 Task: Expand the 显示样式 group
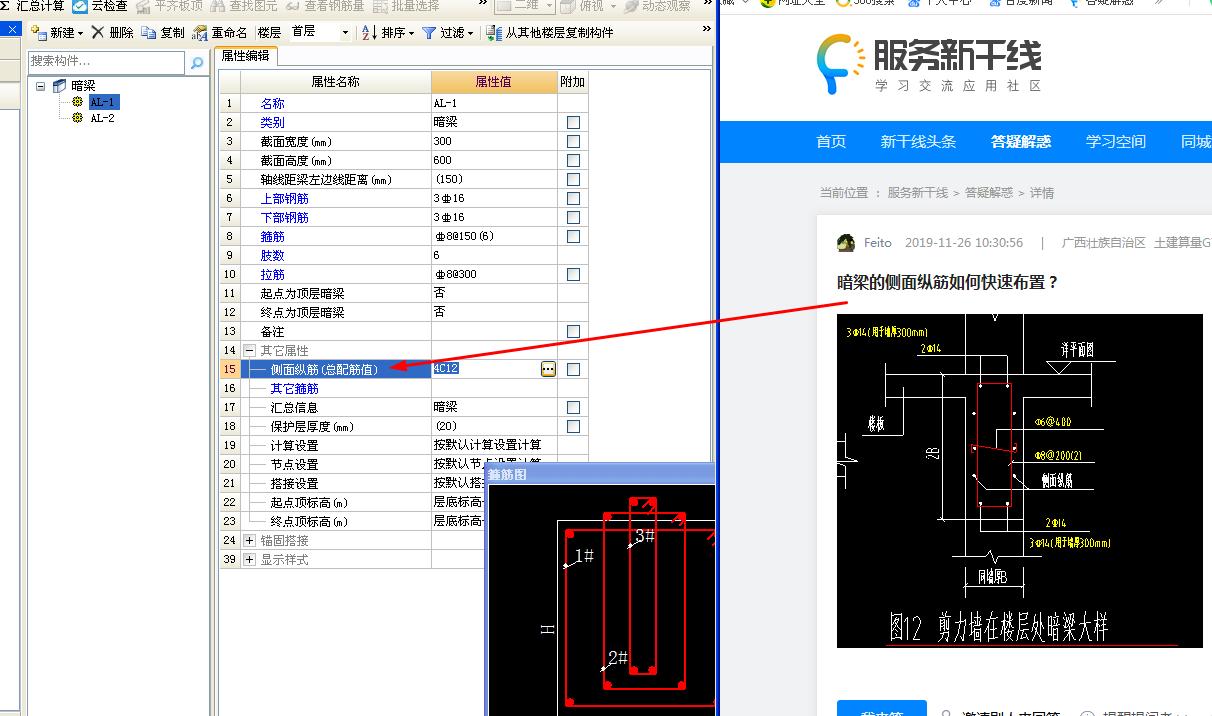pyautogui.click(x=250, y=559)
